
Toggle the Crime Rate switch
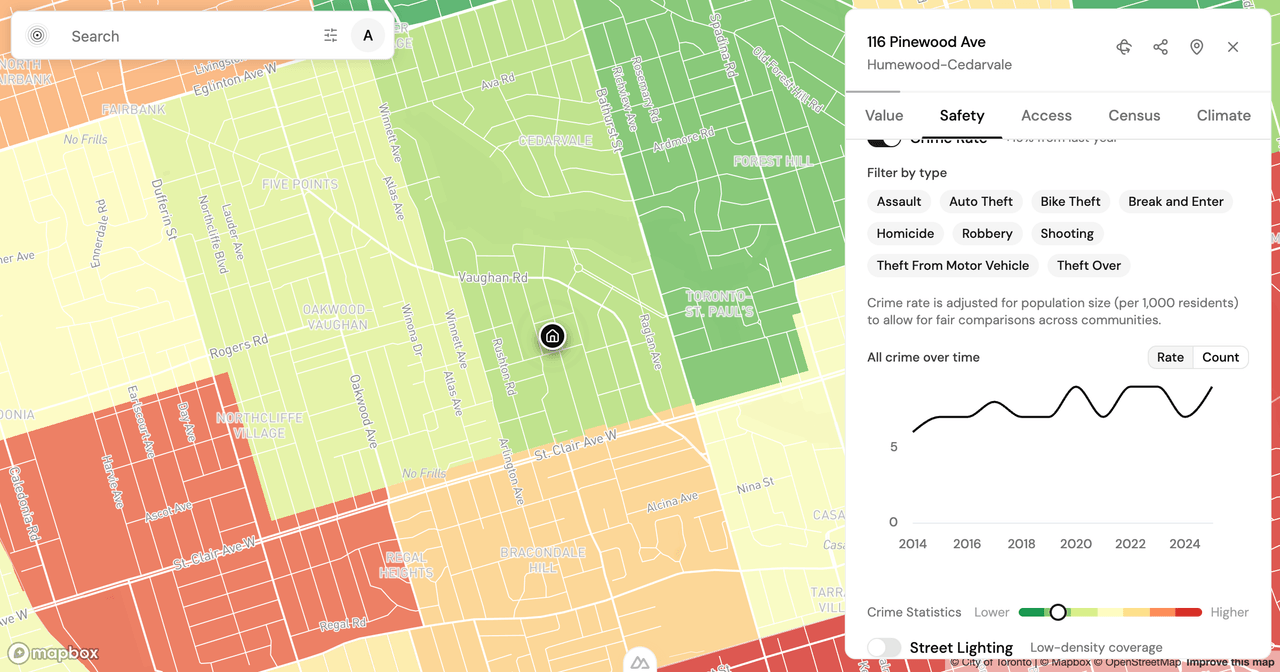[x=884, y=140]
